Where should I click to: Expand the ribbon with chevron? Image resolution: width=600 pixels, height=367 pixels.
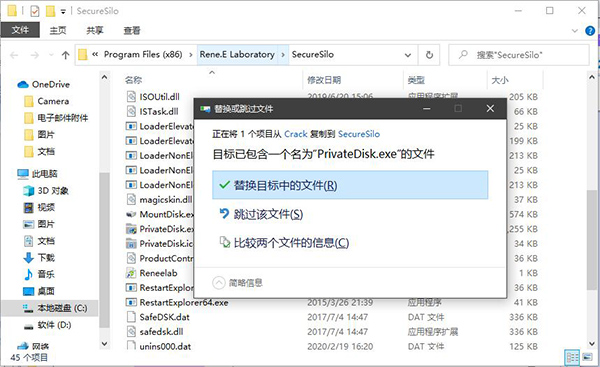click(574, 31)
